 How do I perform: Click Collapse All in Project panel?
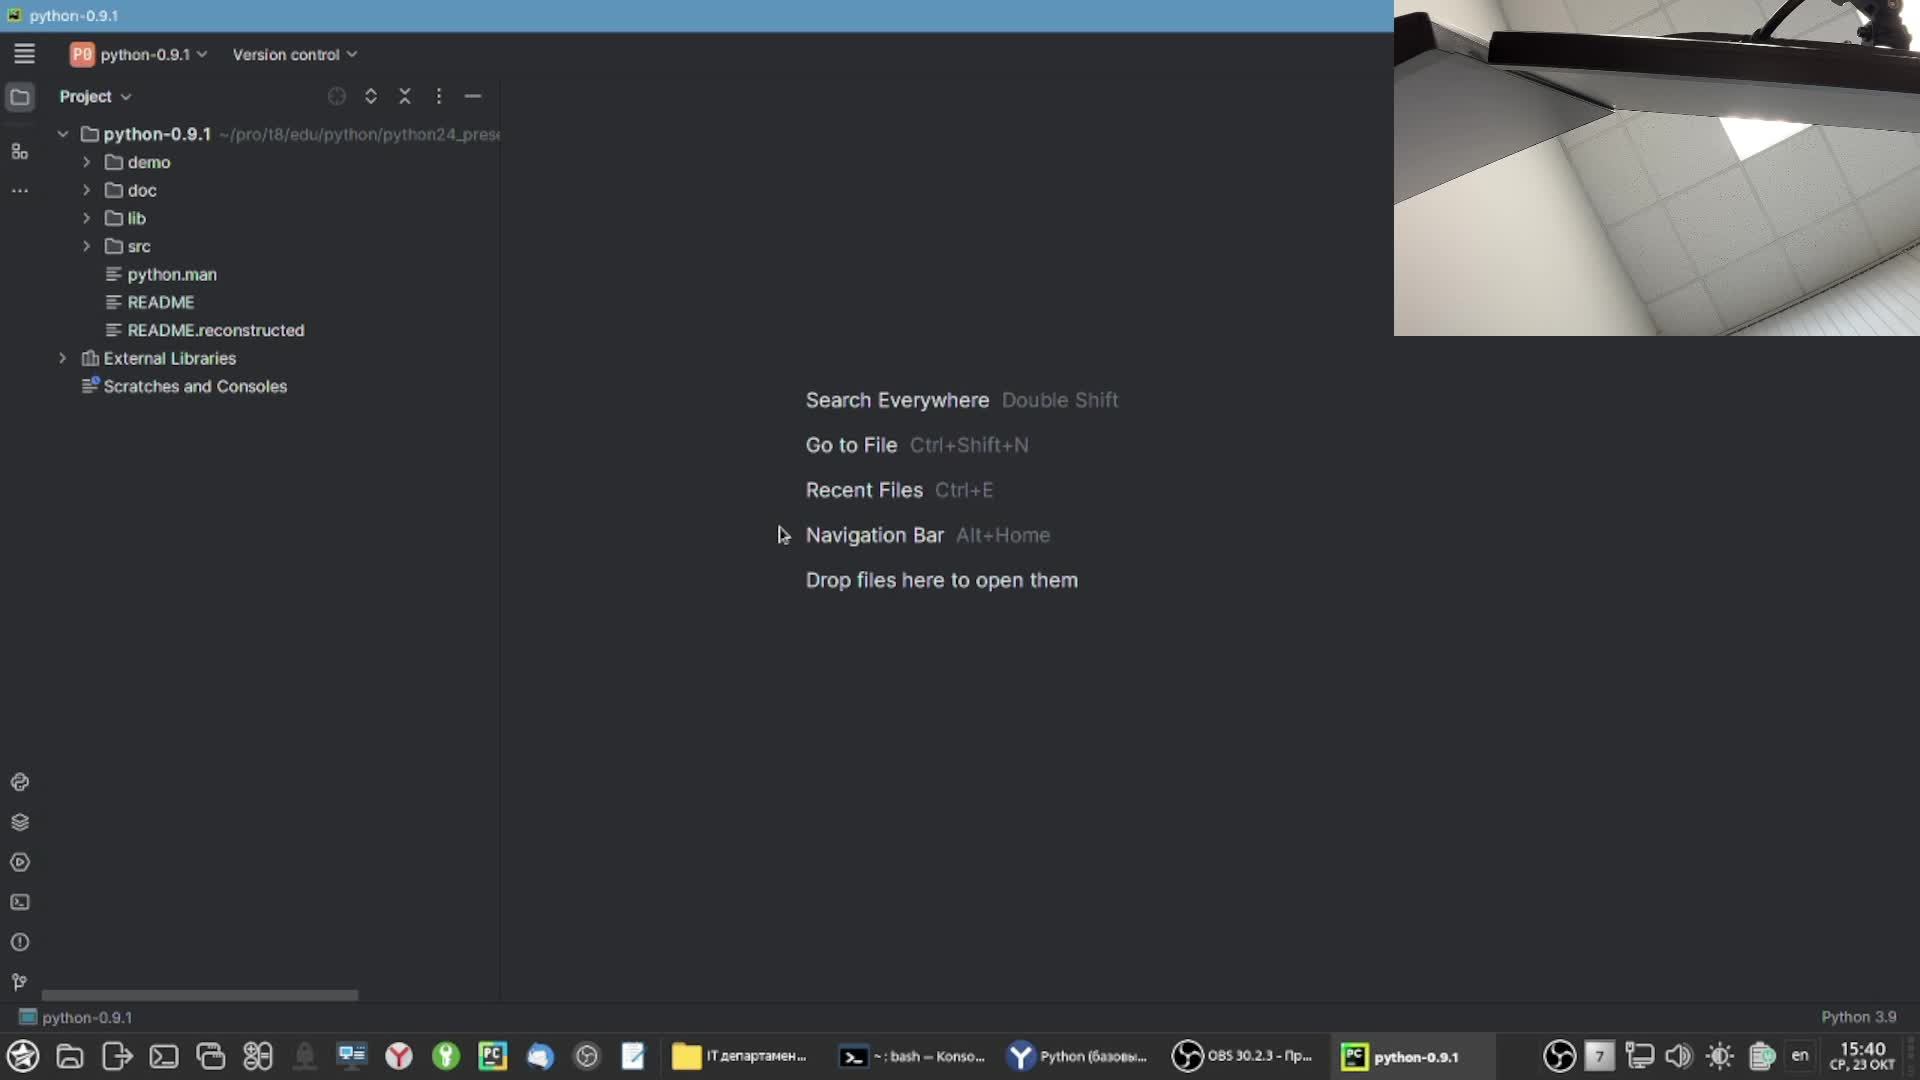point(405,96)
